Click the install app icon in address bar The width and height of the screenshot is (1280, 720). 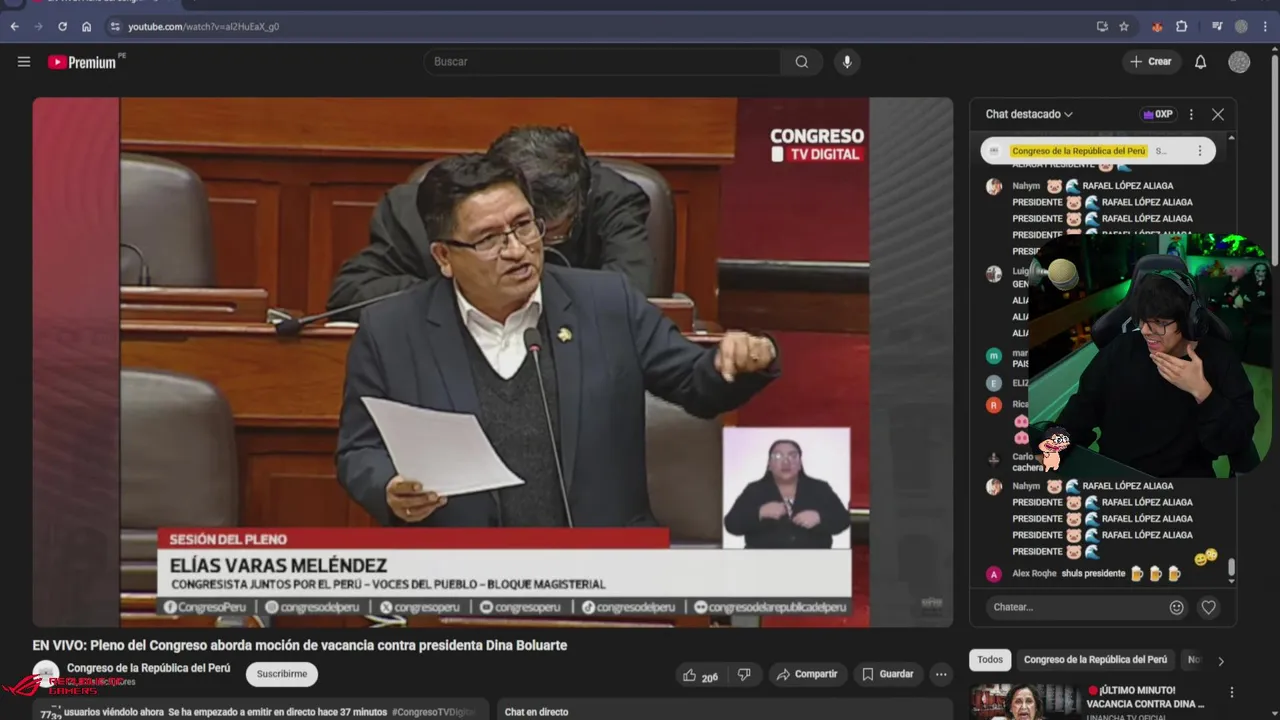(1102, 27)
